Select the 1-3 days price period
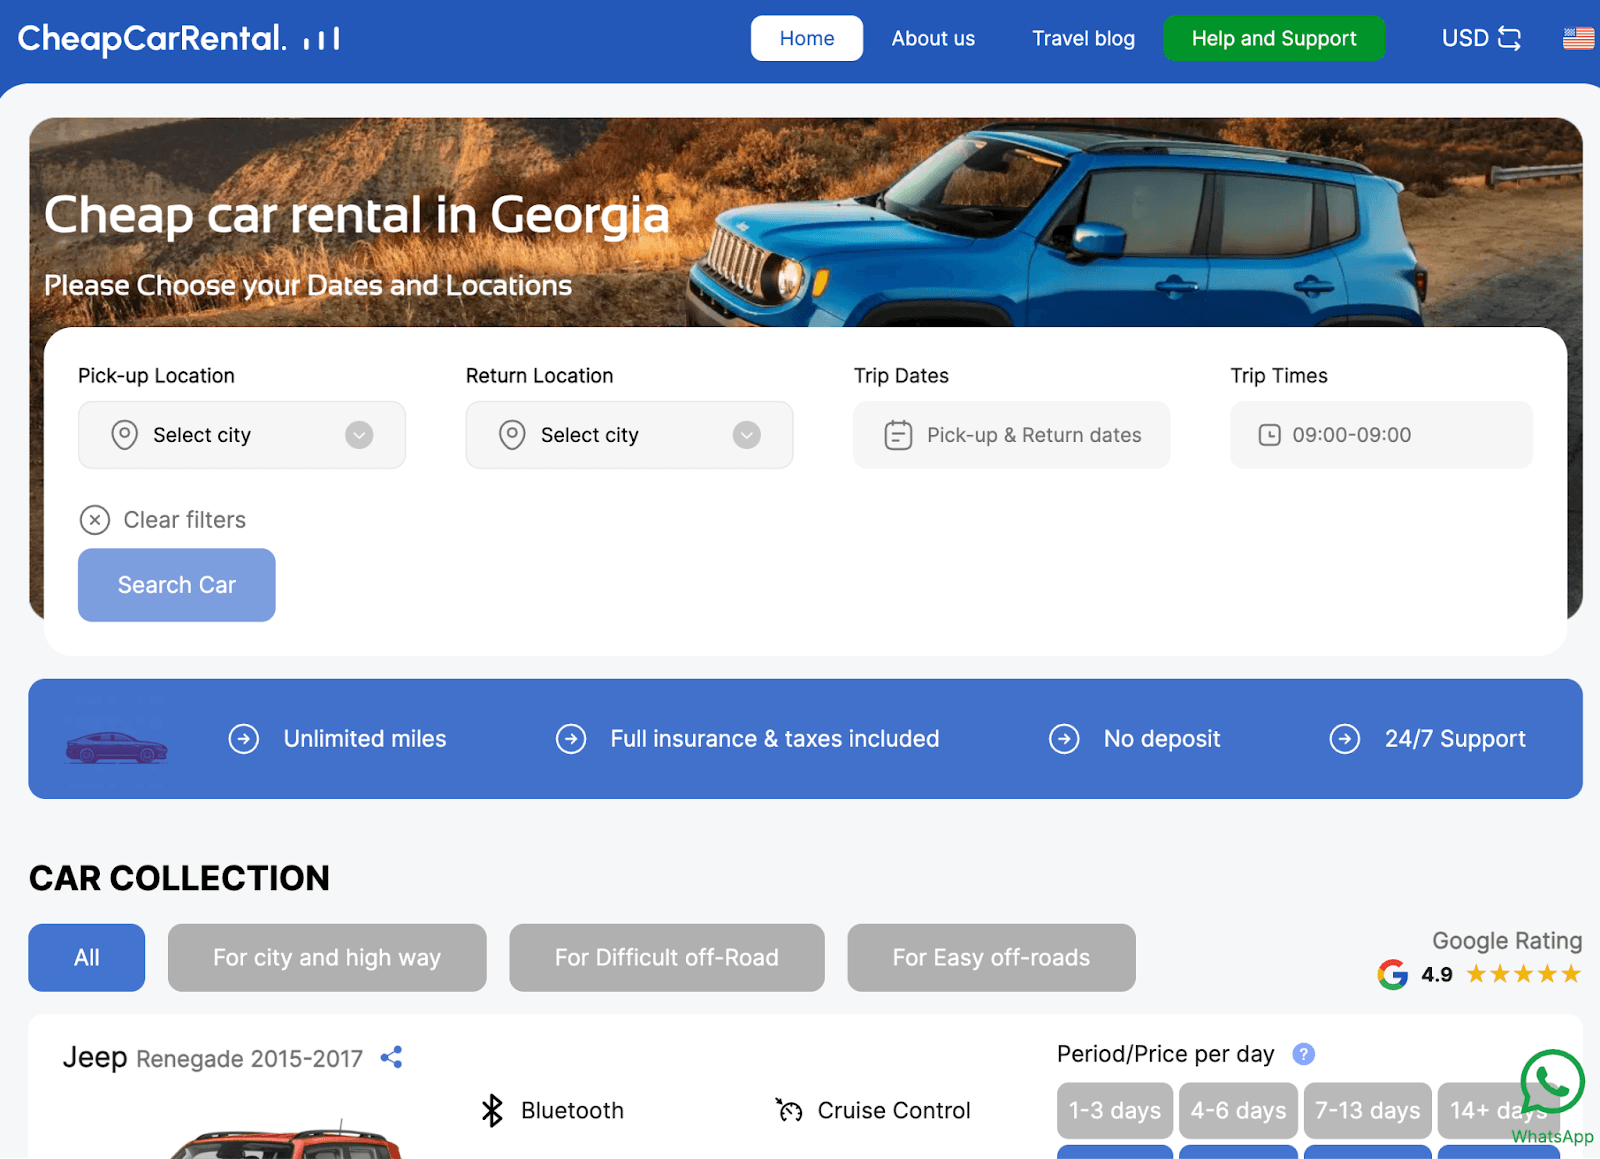 1114,1111
